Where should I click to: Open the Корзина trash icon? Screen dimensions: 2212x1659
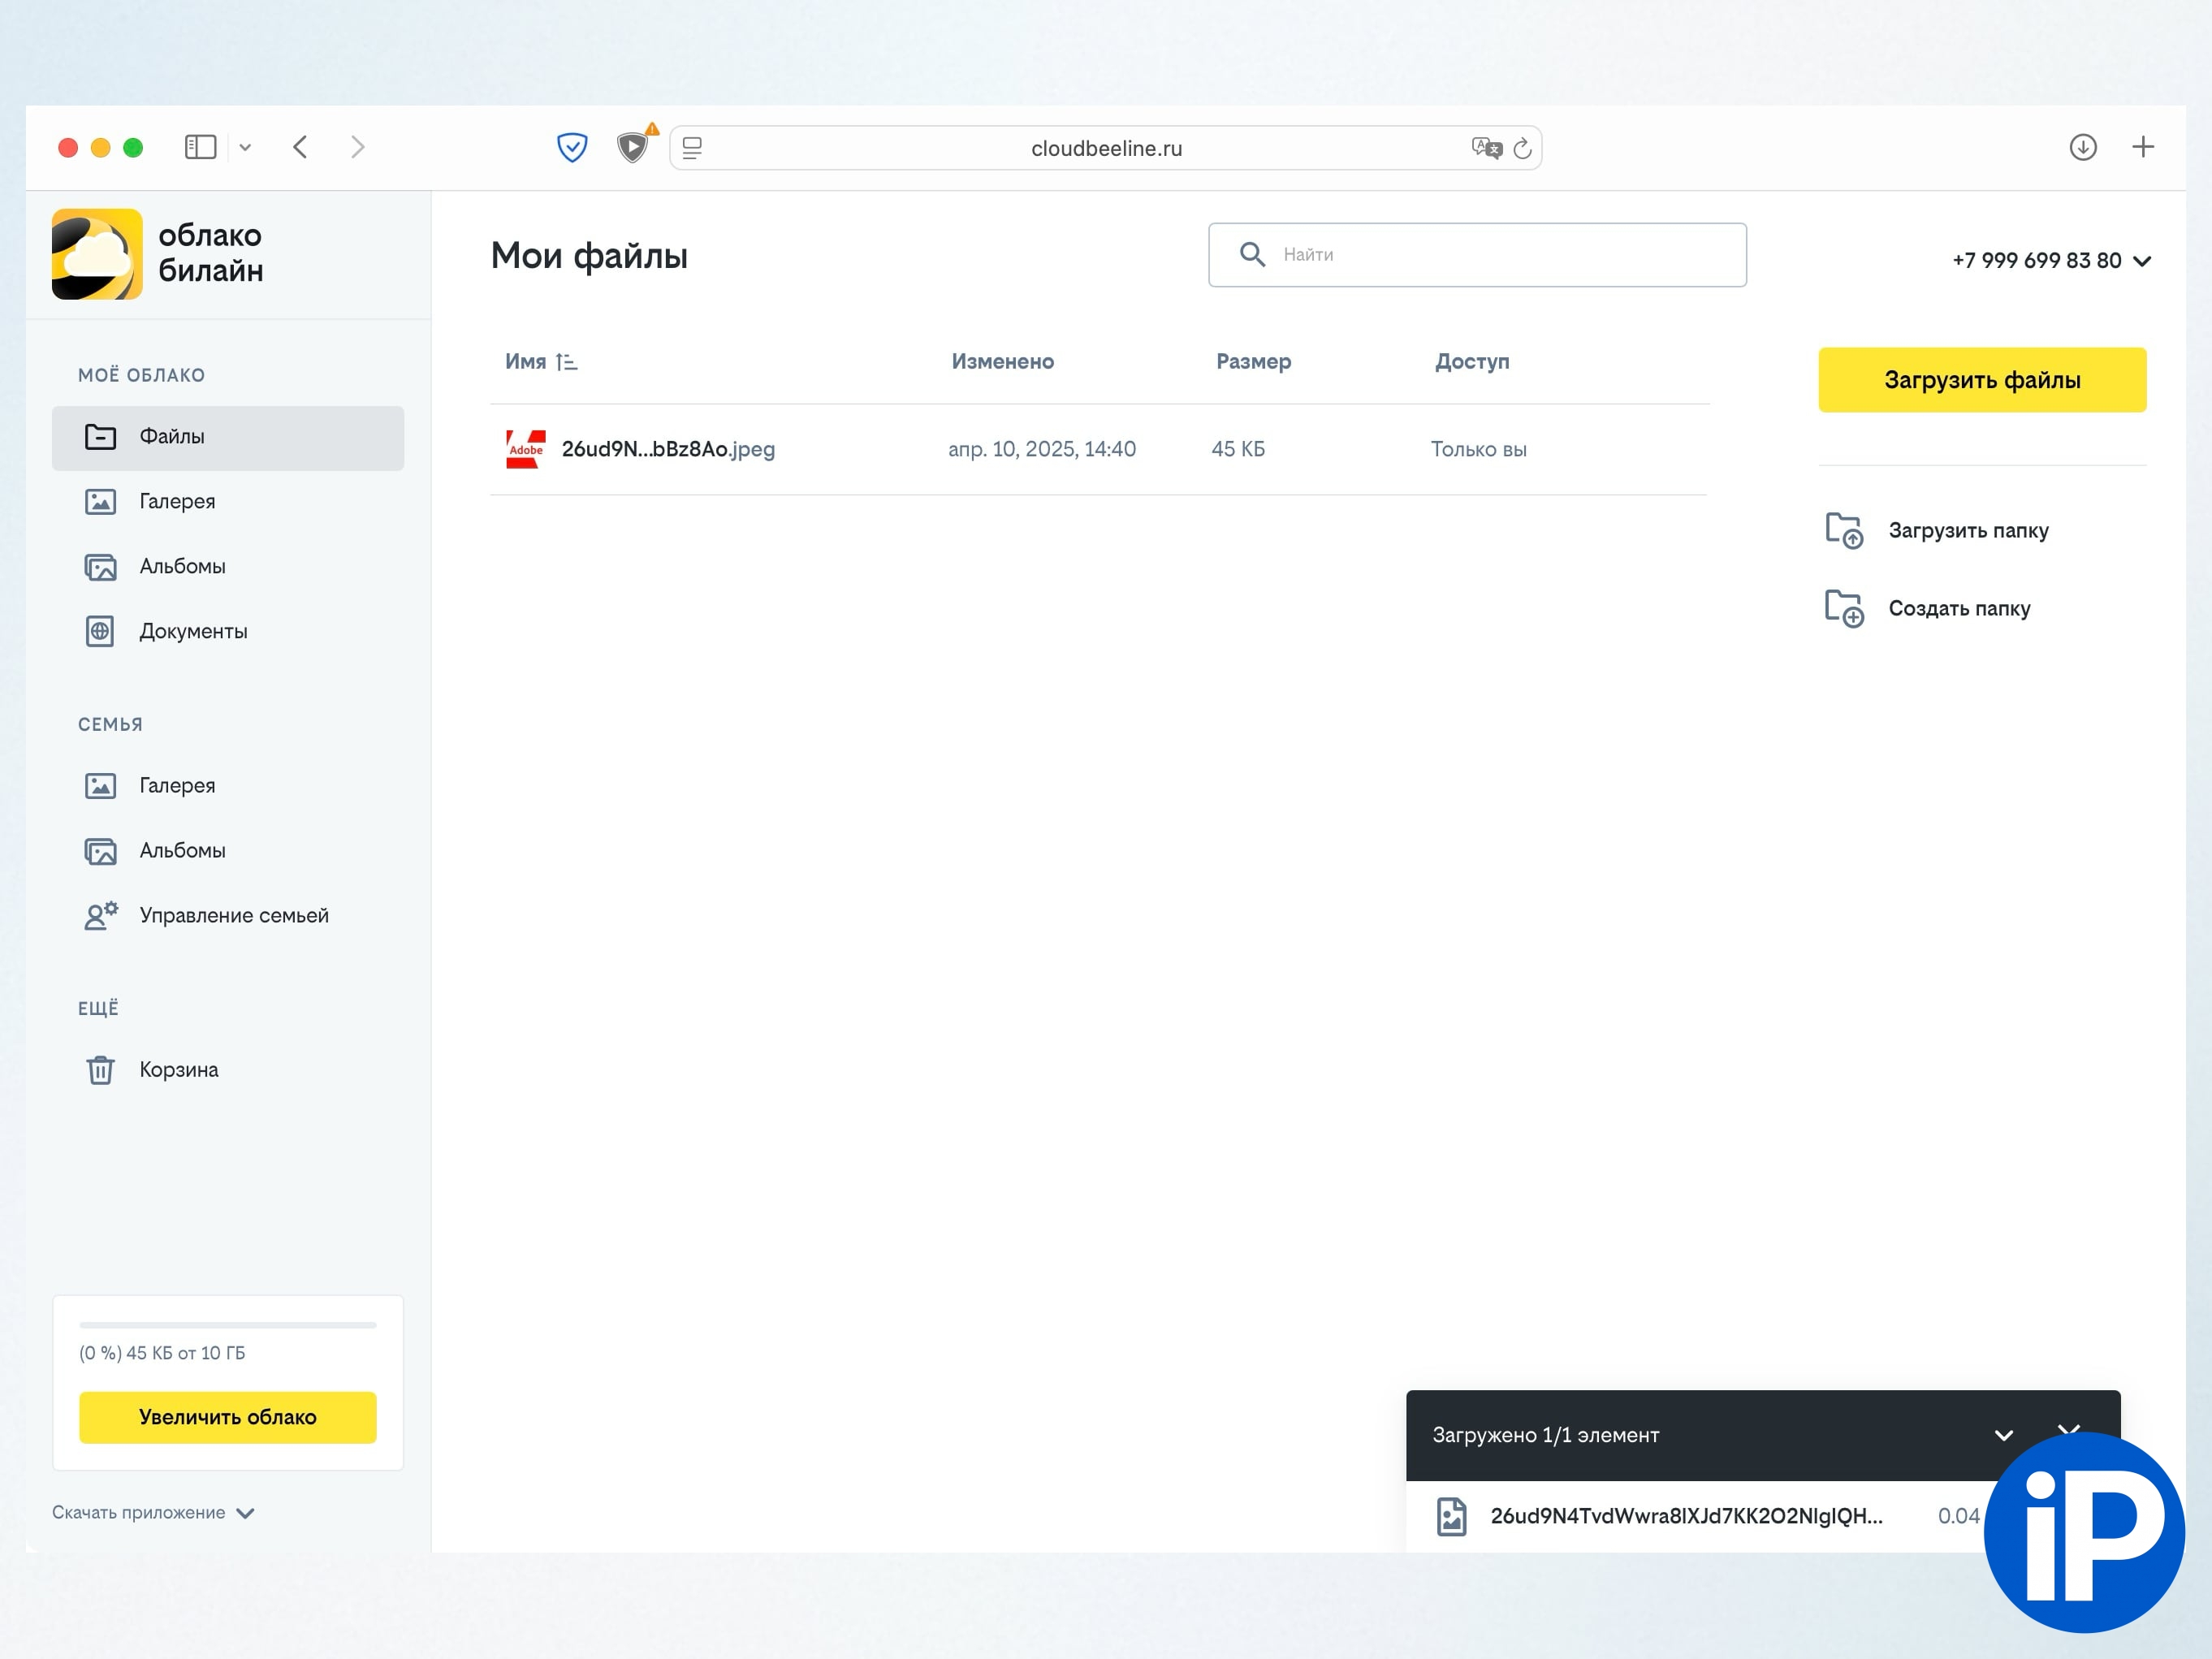tap(100, 1070)
